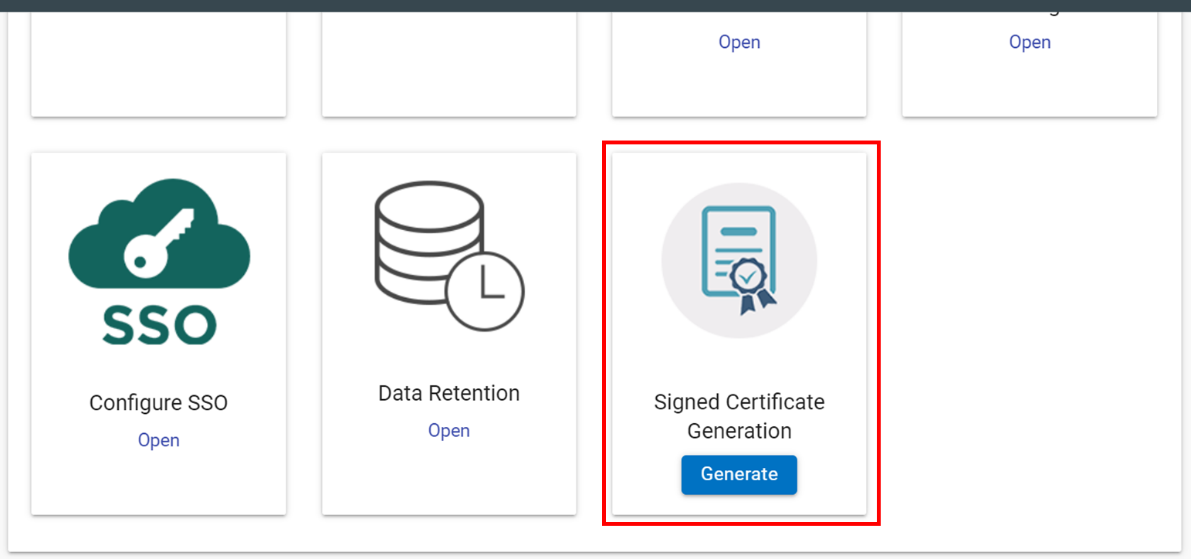Viewport: 1191px width, 559px height.
Task: Click the SSO cloud key icon
Action: [159, 261]
